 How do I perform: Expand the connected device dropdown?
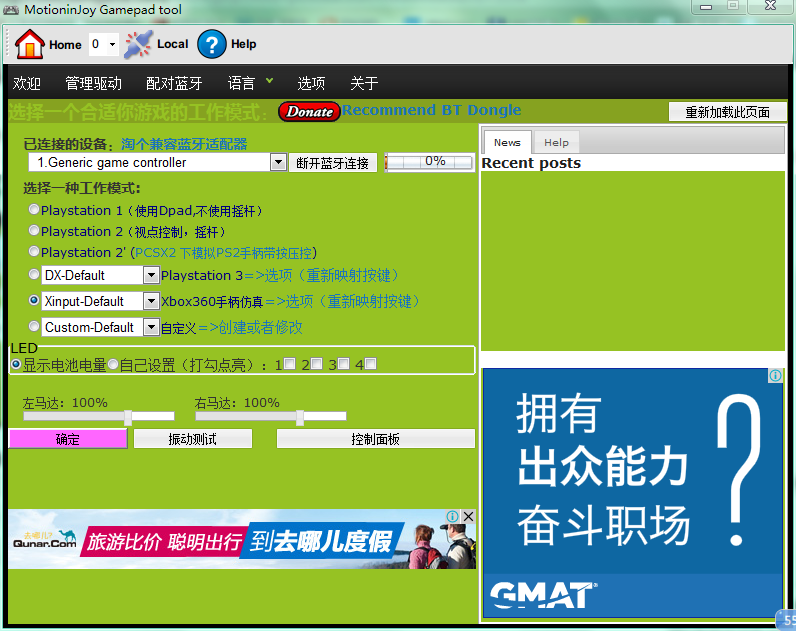pos(278,162)
